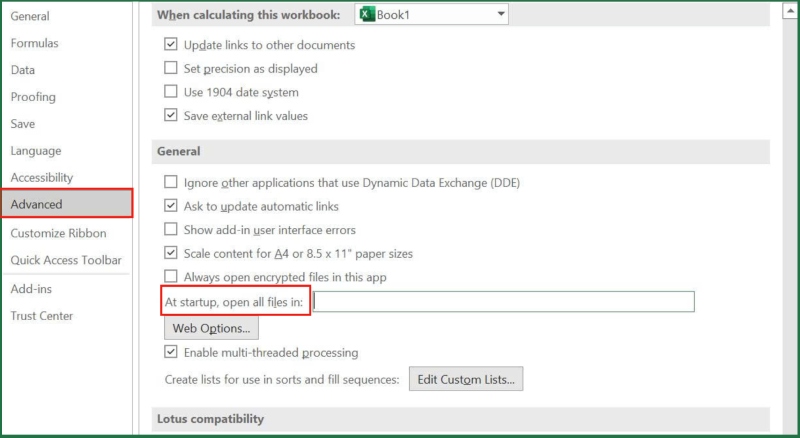This screenshot has height=438, width=800.
Task: Open the Accessibility options
Action: pyautogui.click(x=42, y=178)
